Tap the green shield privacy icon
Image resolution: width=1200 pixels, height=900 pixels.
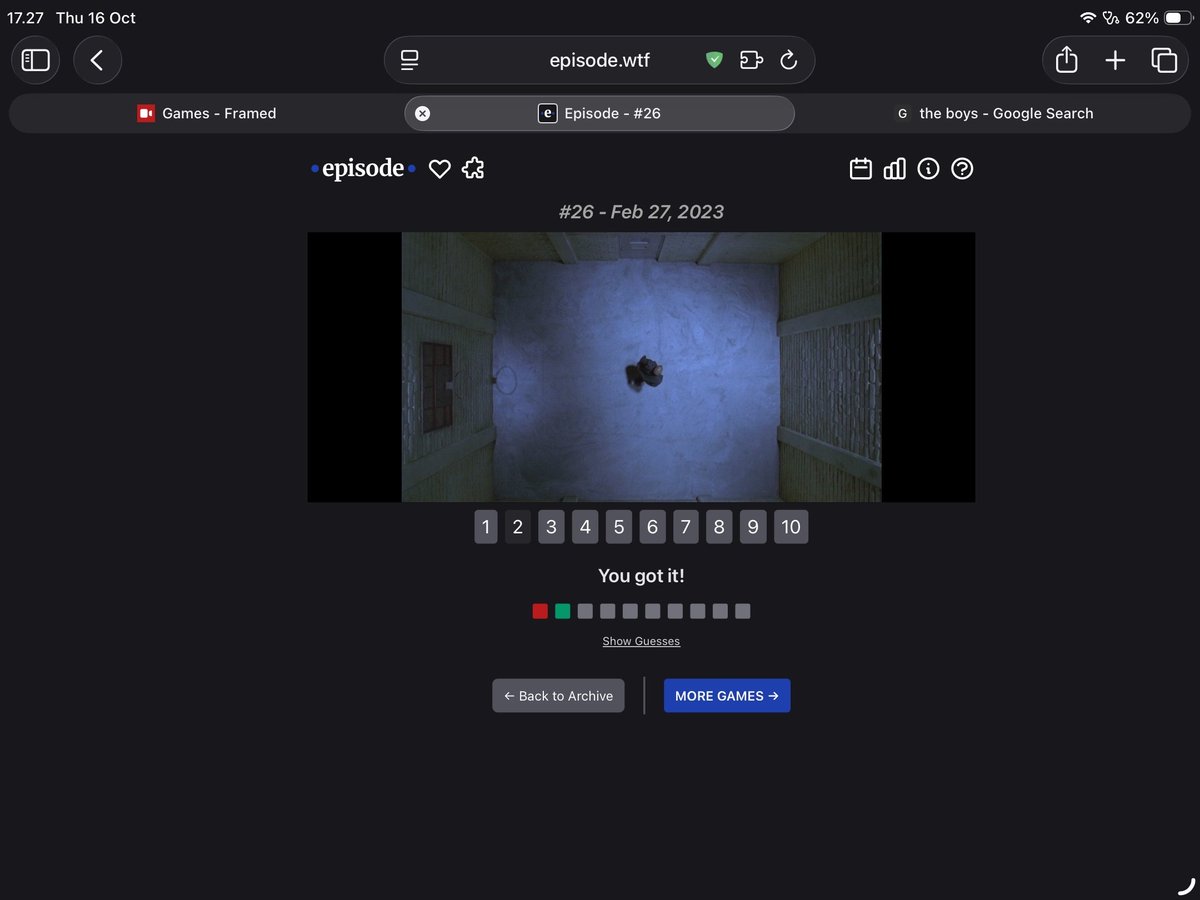click(714, 60)
